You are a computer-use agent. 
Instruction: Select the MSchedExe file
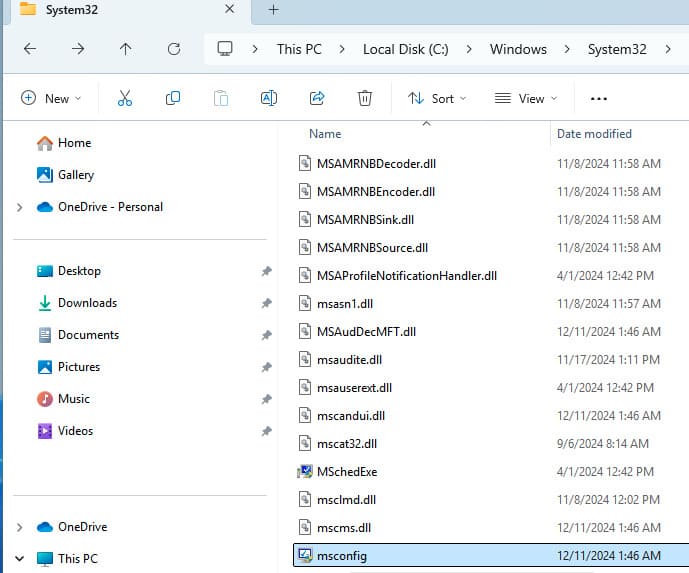tap(346, 471)
